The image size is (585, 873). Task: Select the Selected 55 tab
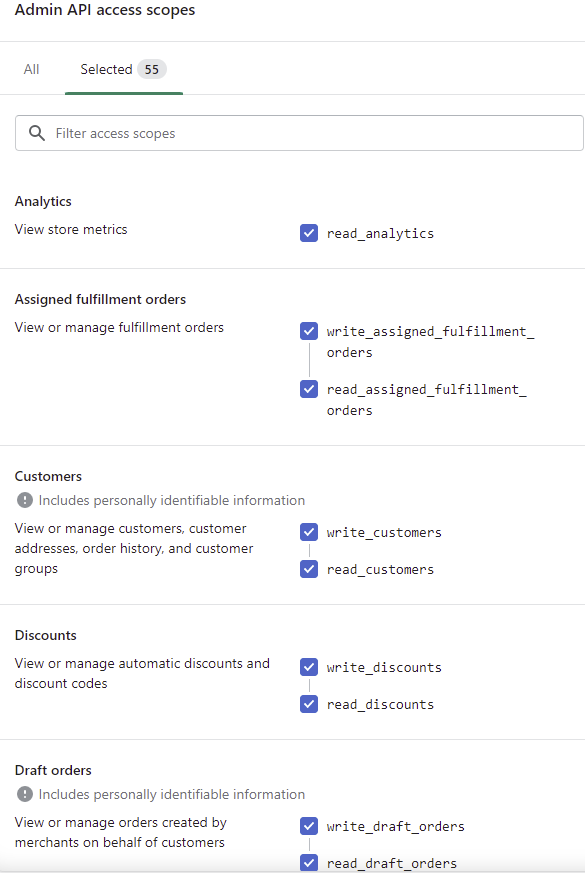pyautogui.click(x=124, y=69)
